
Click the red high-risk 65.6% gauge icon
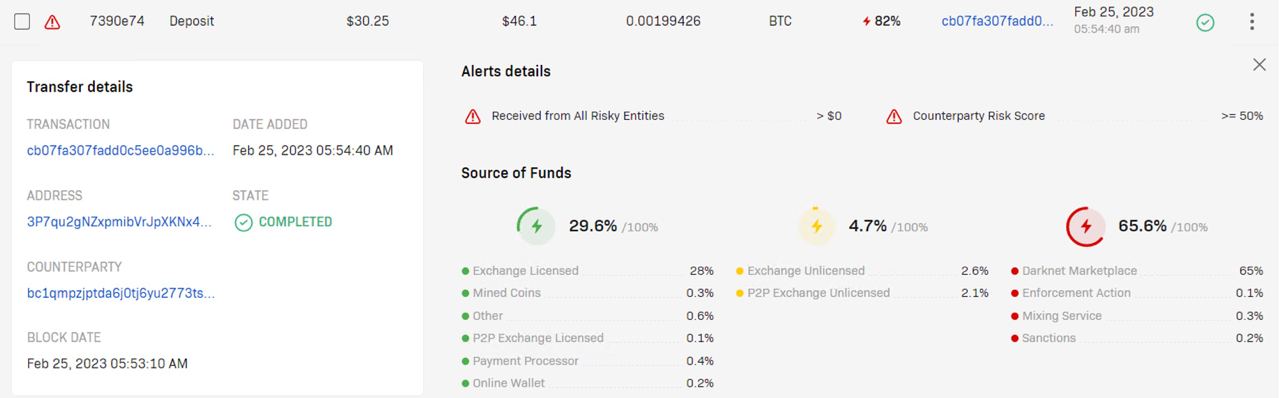(1086, 226)
